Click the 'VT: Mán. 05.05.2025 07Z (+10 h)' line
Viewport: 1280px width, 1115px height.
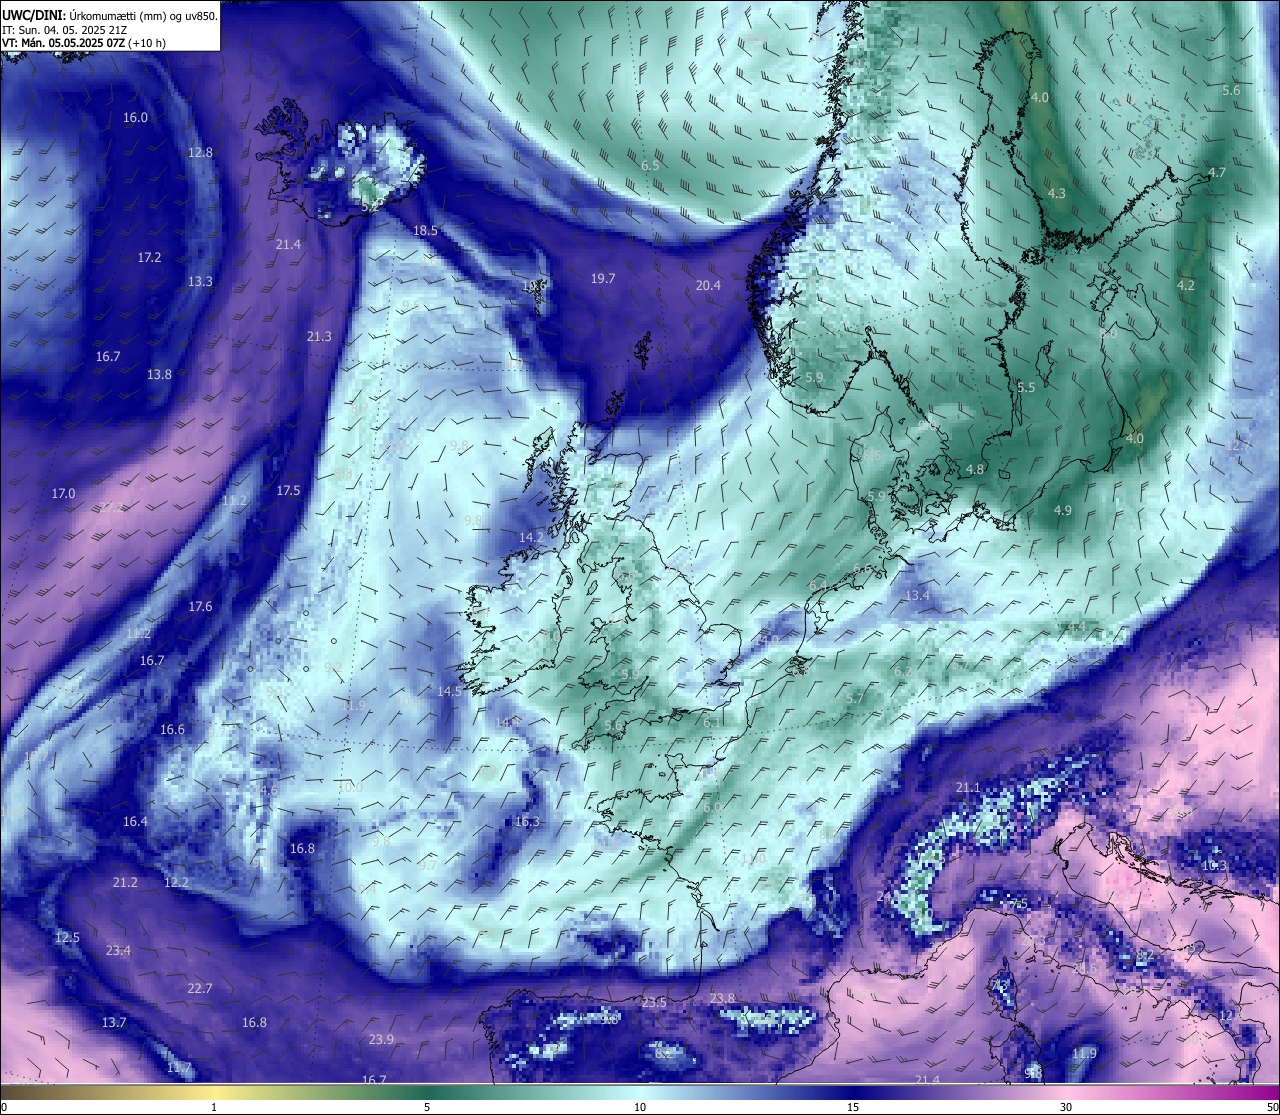coord(84,43)
